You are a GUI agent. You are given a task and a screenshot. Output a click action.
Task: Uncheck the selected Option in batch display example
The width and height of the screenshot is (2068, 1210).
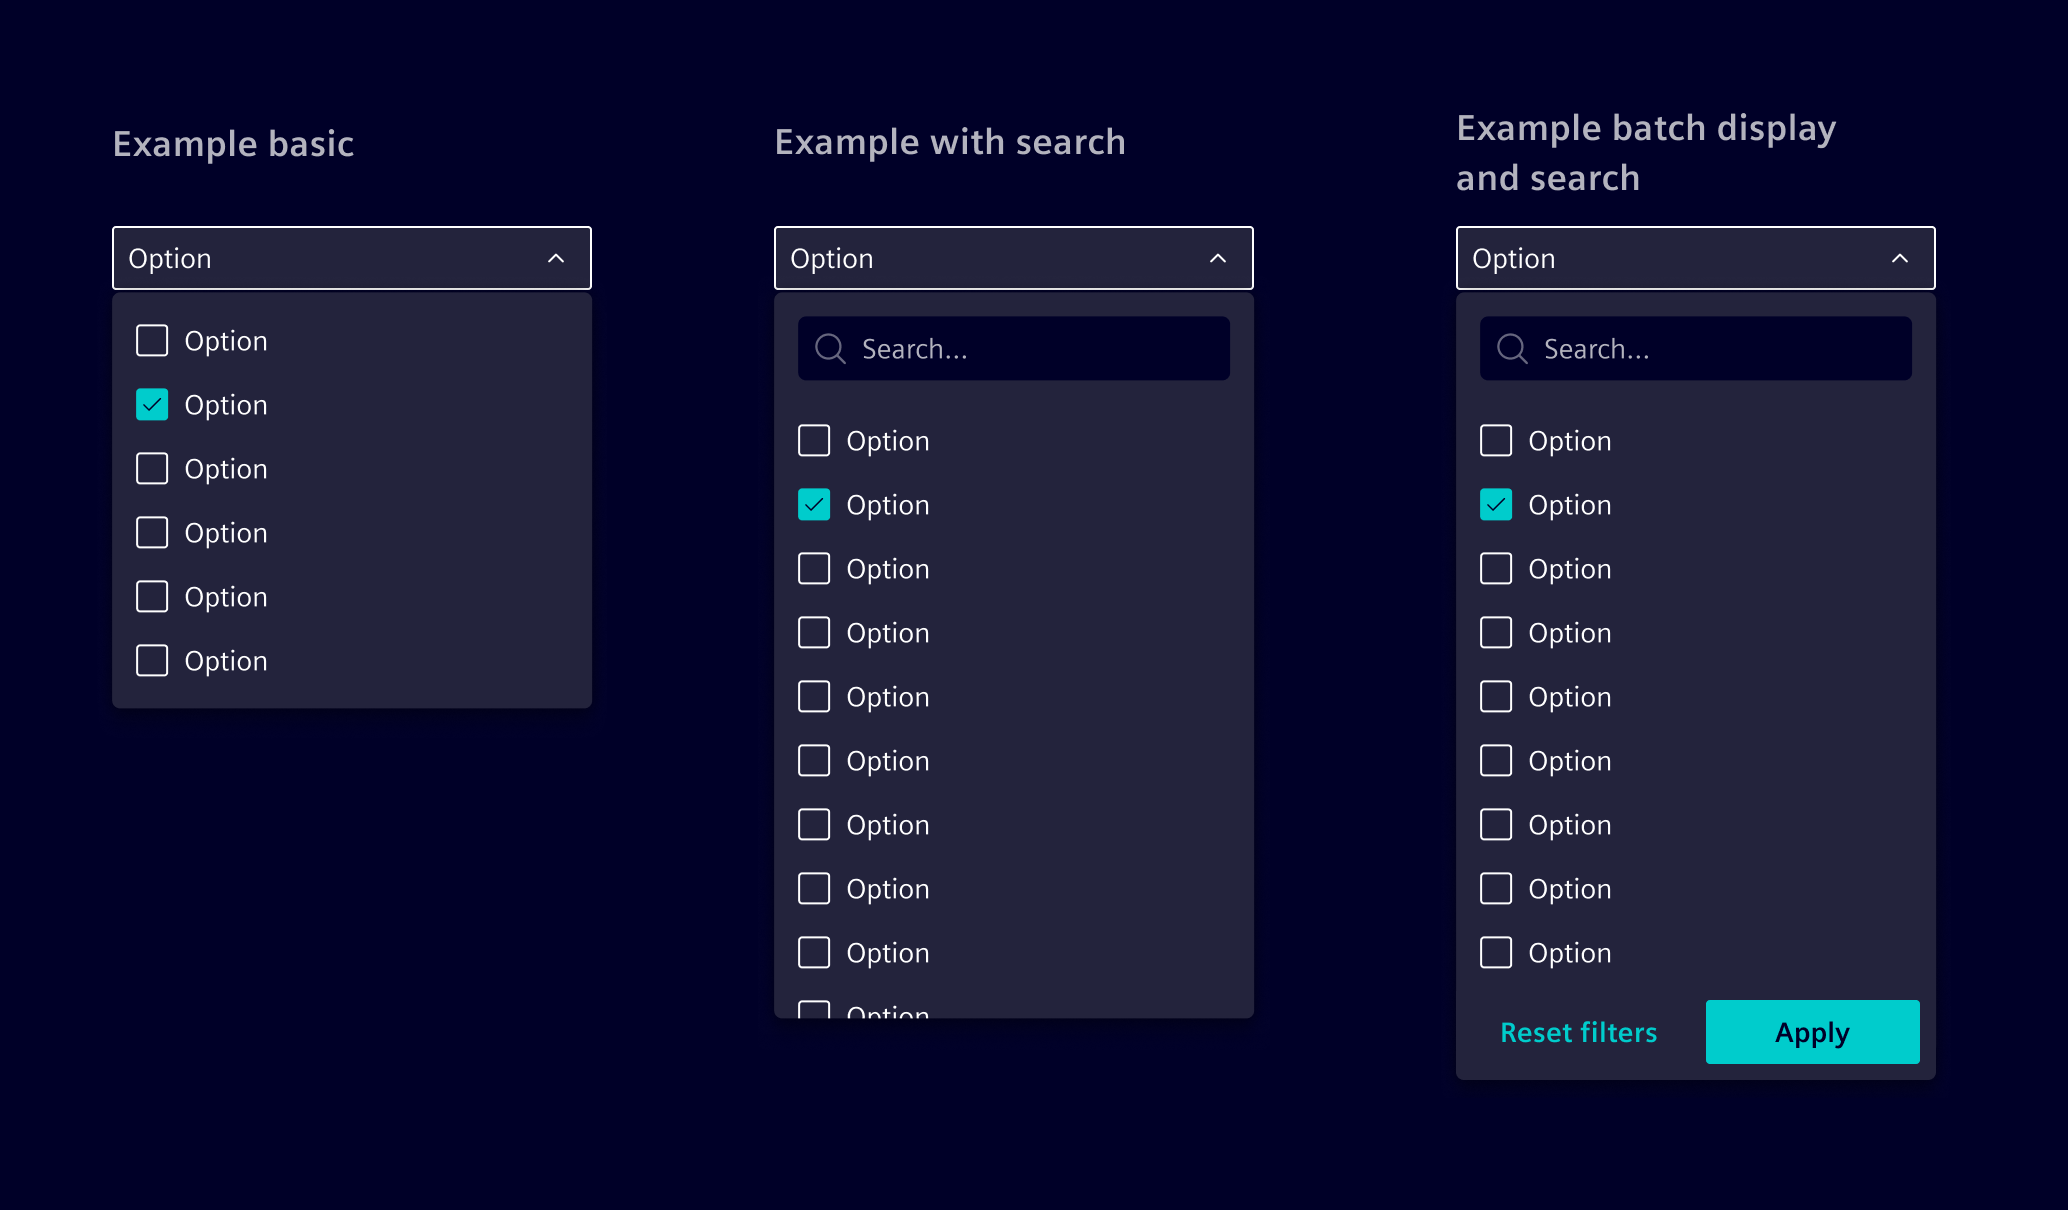click(x=1496, y=505)
